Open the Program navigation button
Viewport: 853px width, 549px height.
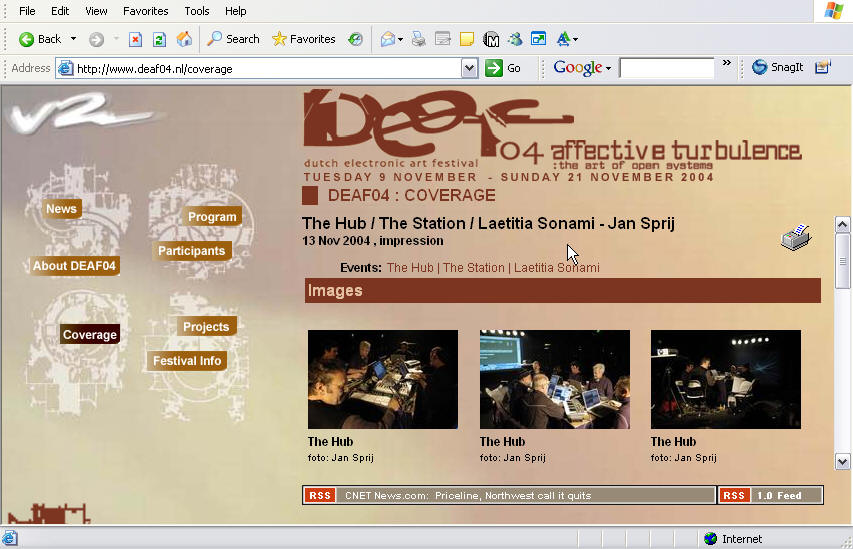[212, 217]
